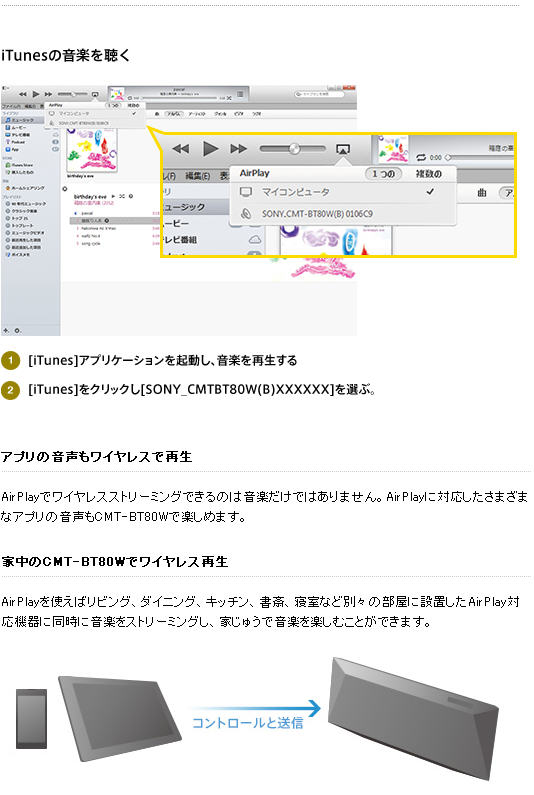
Task: Click the Play button in the small iTunes toolbar
Action: coord(35,94)
